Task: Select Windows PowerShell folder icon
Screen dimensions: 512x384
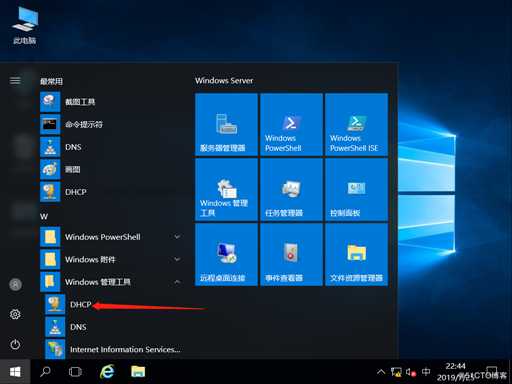Action: click(x=50, y=237)
